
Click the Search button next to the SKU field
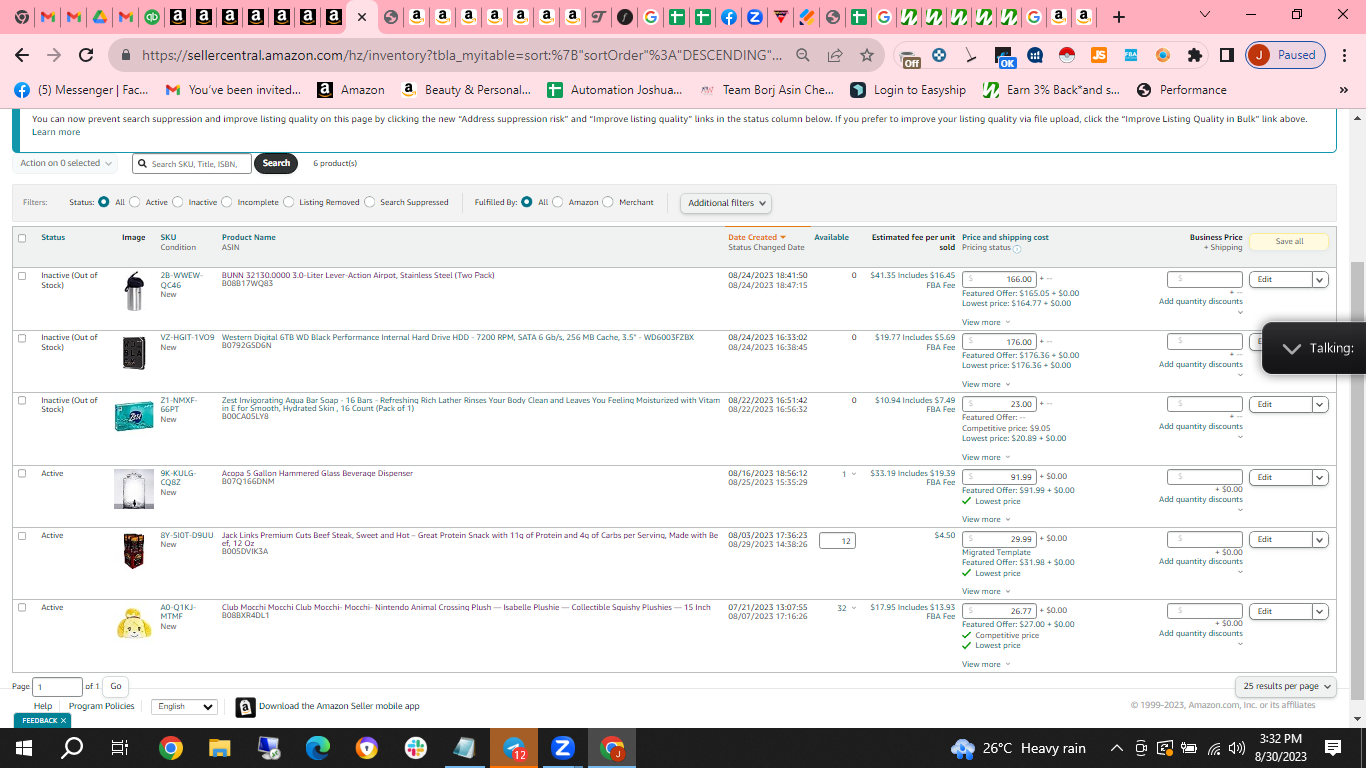[276, 163]
